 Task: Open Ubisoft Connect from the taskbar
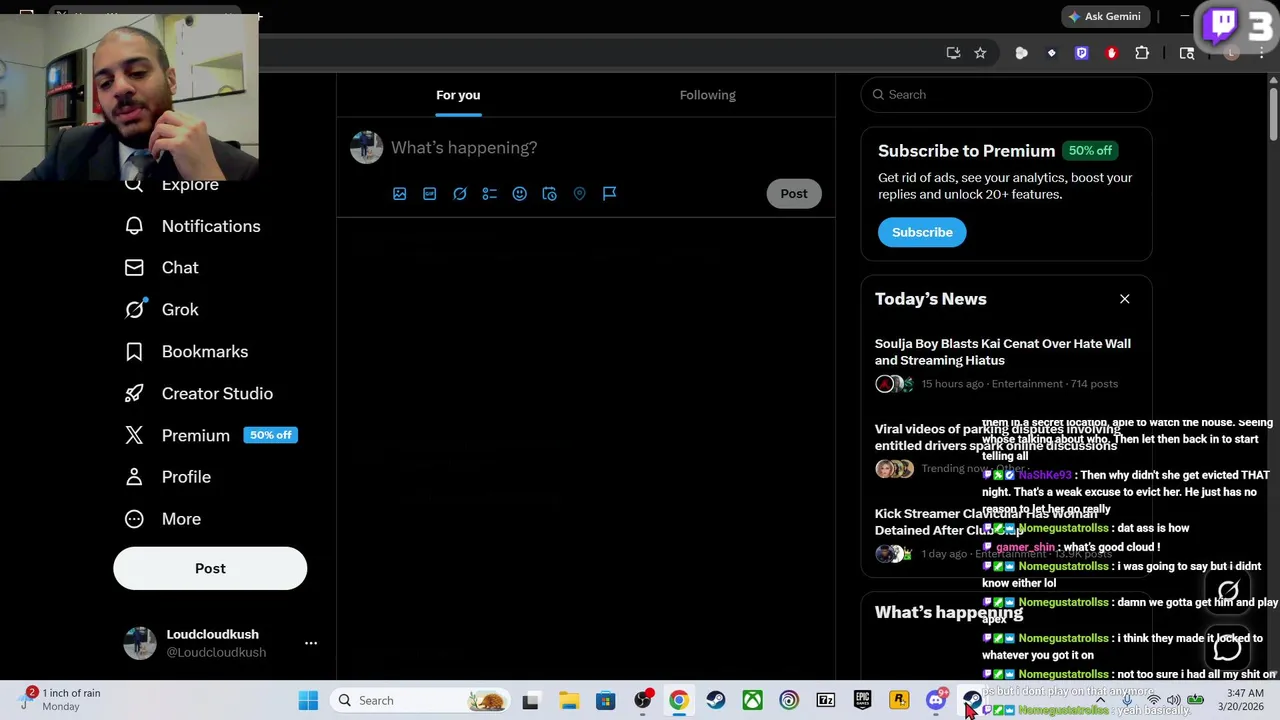tap(789, 701)
